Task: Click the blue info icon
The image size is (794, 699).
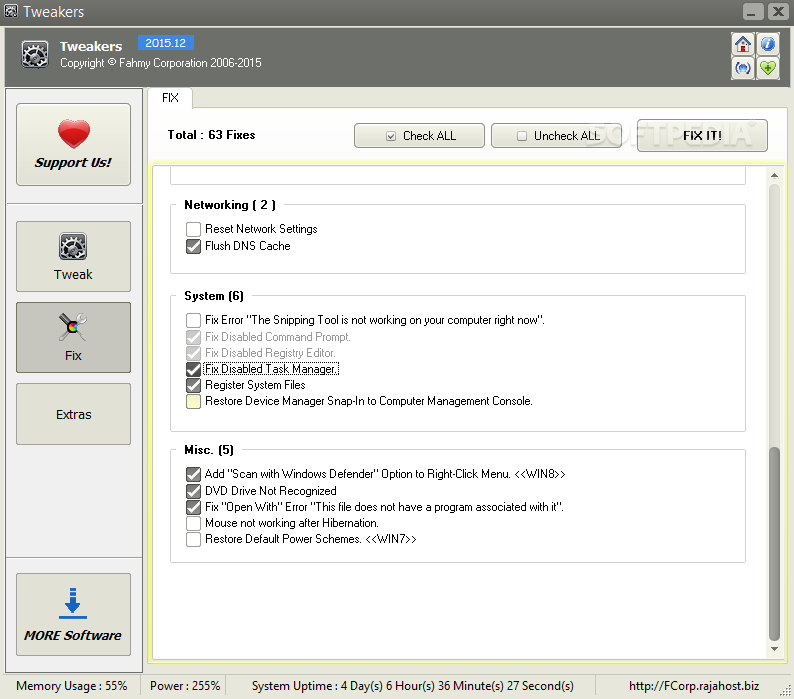Action: [768, 44]
